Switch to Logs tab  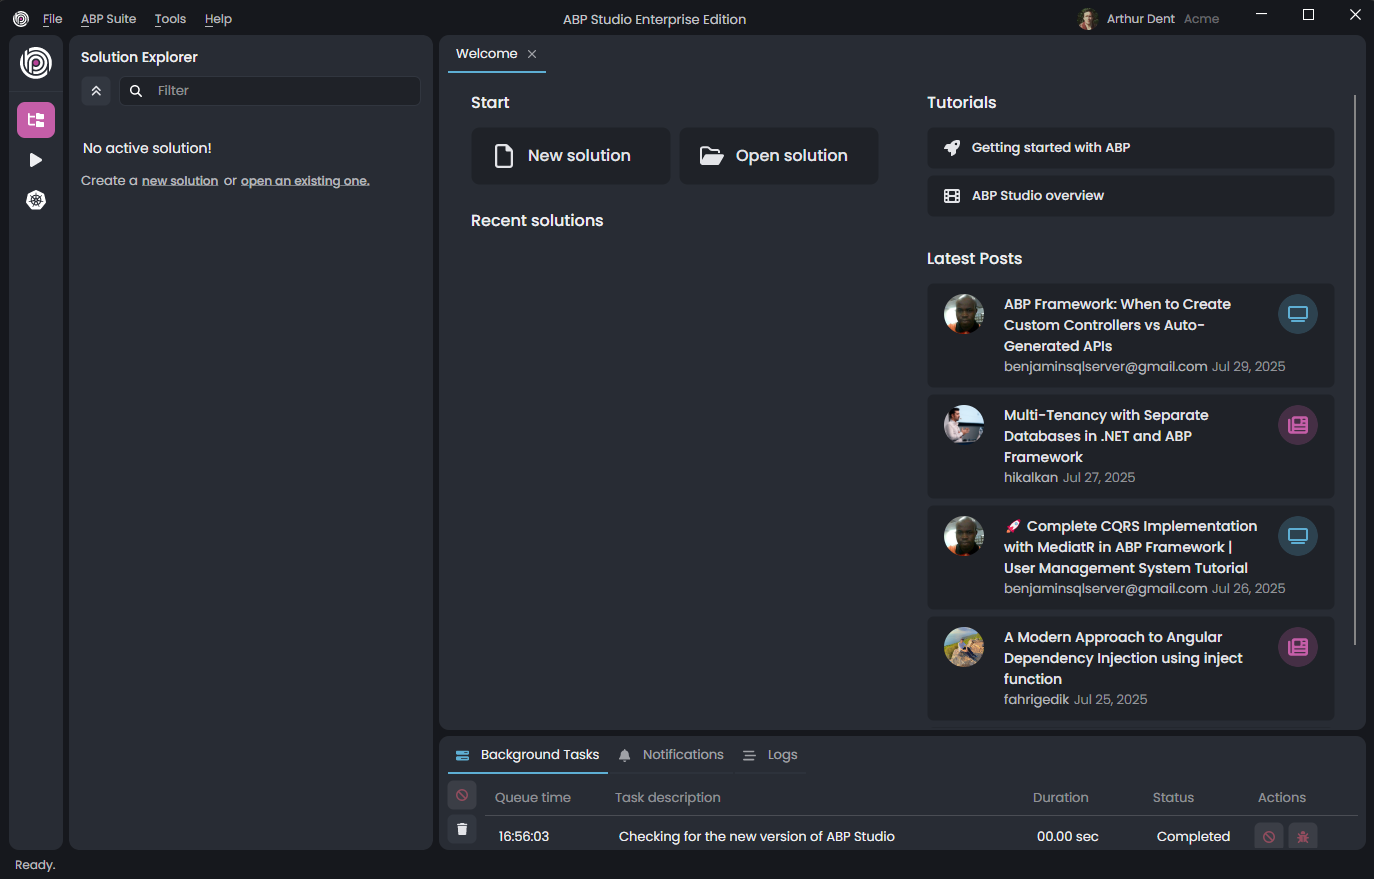pos(770,755)
